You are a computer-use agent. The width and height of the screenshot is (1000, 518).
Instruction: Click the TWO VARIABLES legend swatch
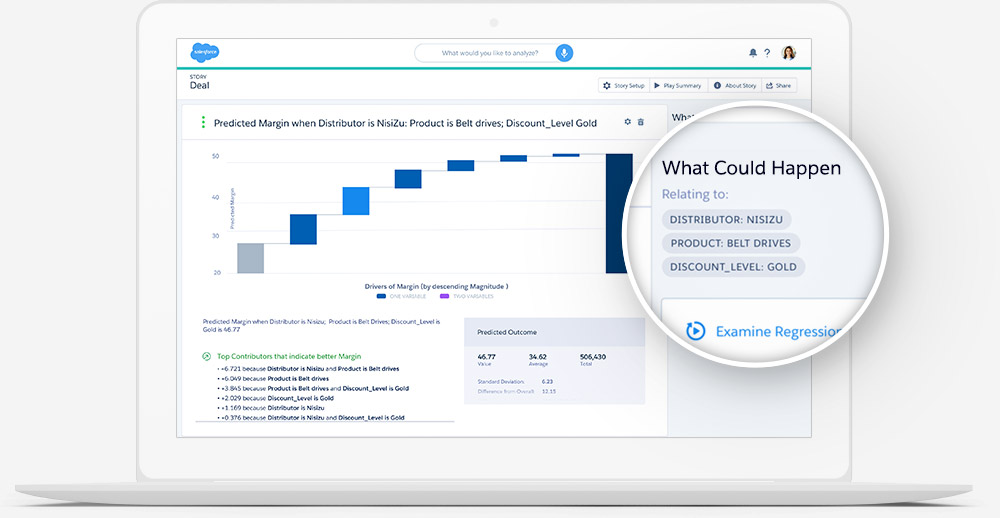(x=445, y=296)
